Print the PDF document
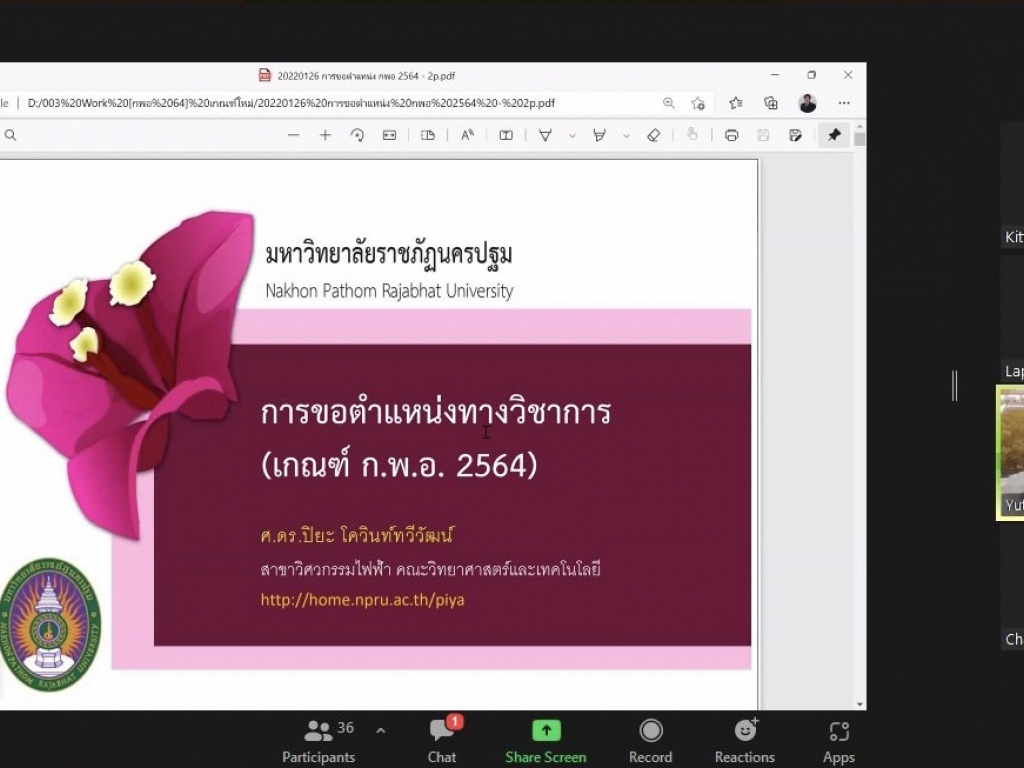Image resolution: width=1024 pixels, height=768 pixels. pyautogui.click(x=731, y=135)
